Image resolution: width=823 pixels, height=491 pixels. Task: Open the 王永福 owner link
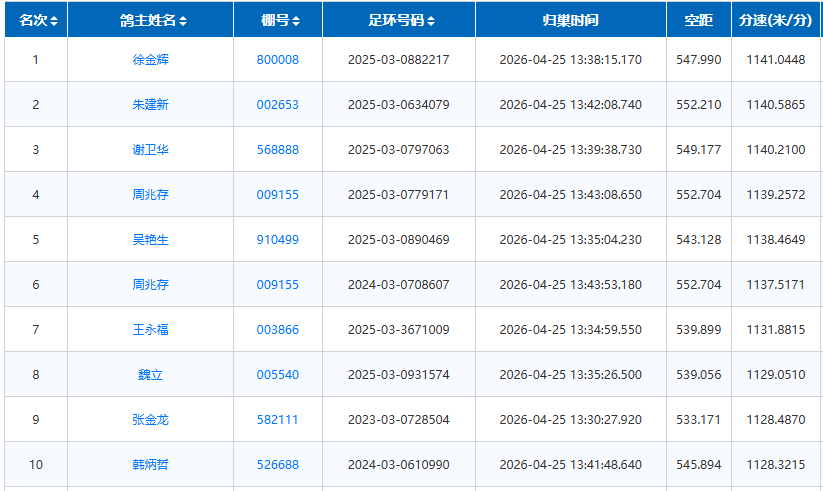(151, 330)
